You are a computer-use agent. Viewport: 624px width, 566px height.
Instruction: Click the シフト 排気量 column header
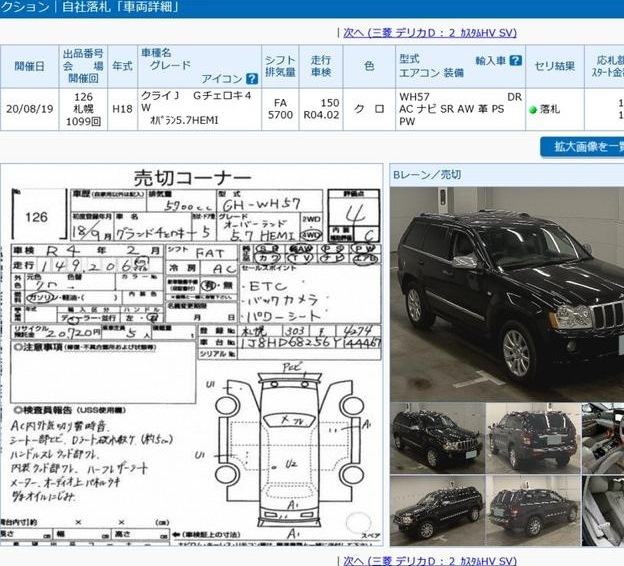(280, 66)
